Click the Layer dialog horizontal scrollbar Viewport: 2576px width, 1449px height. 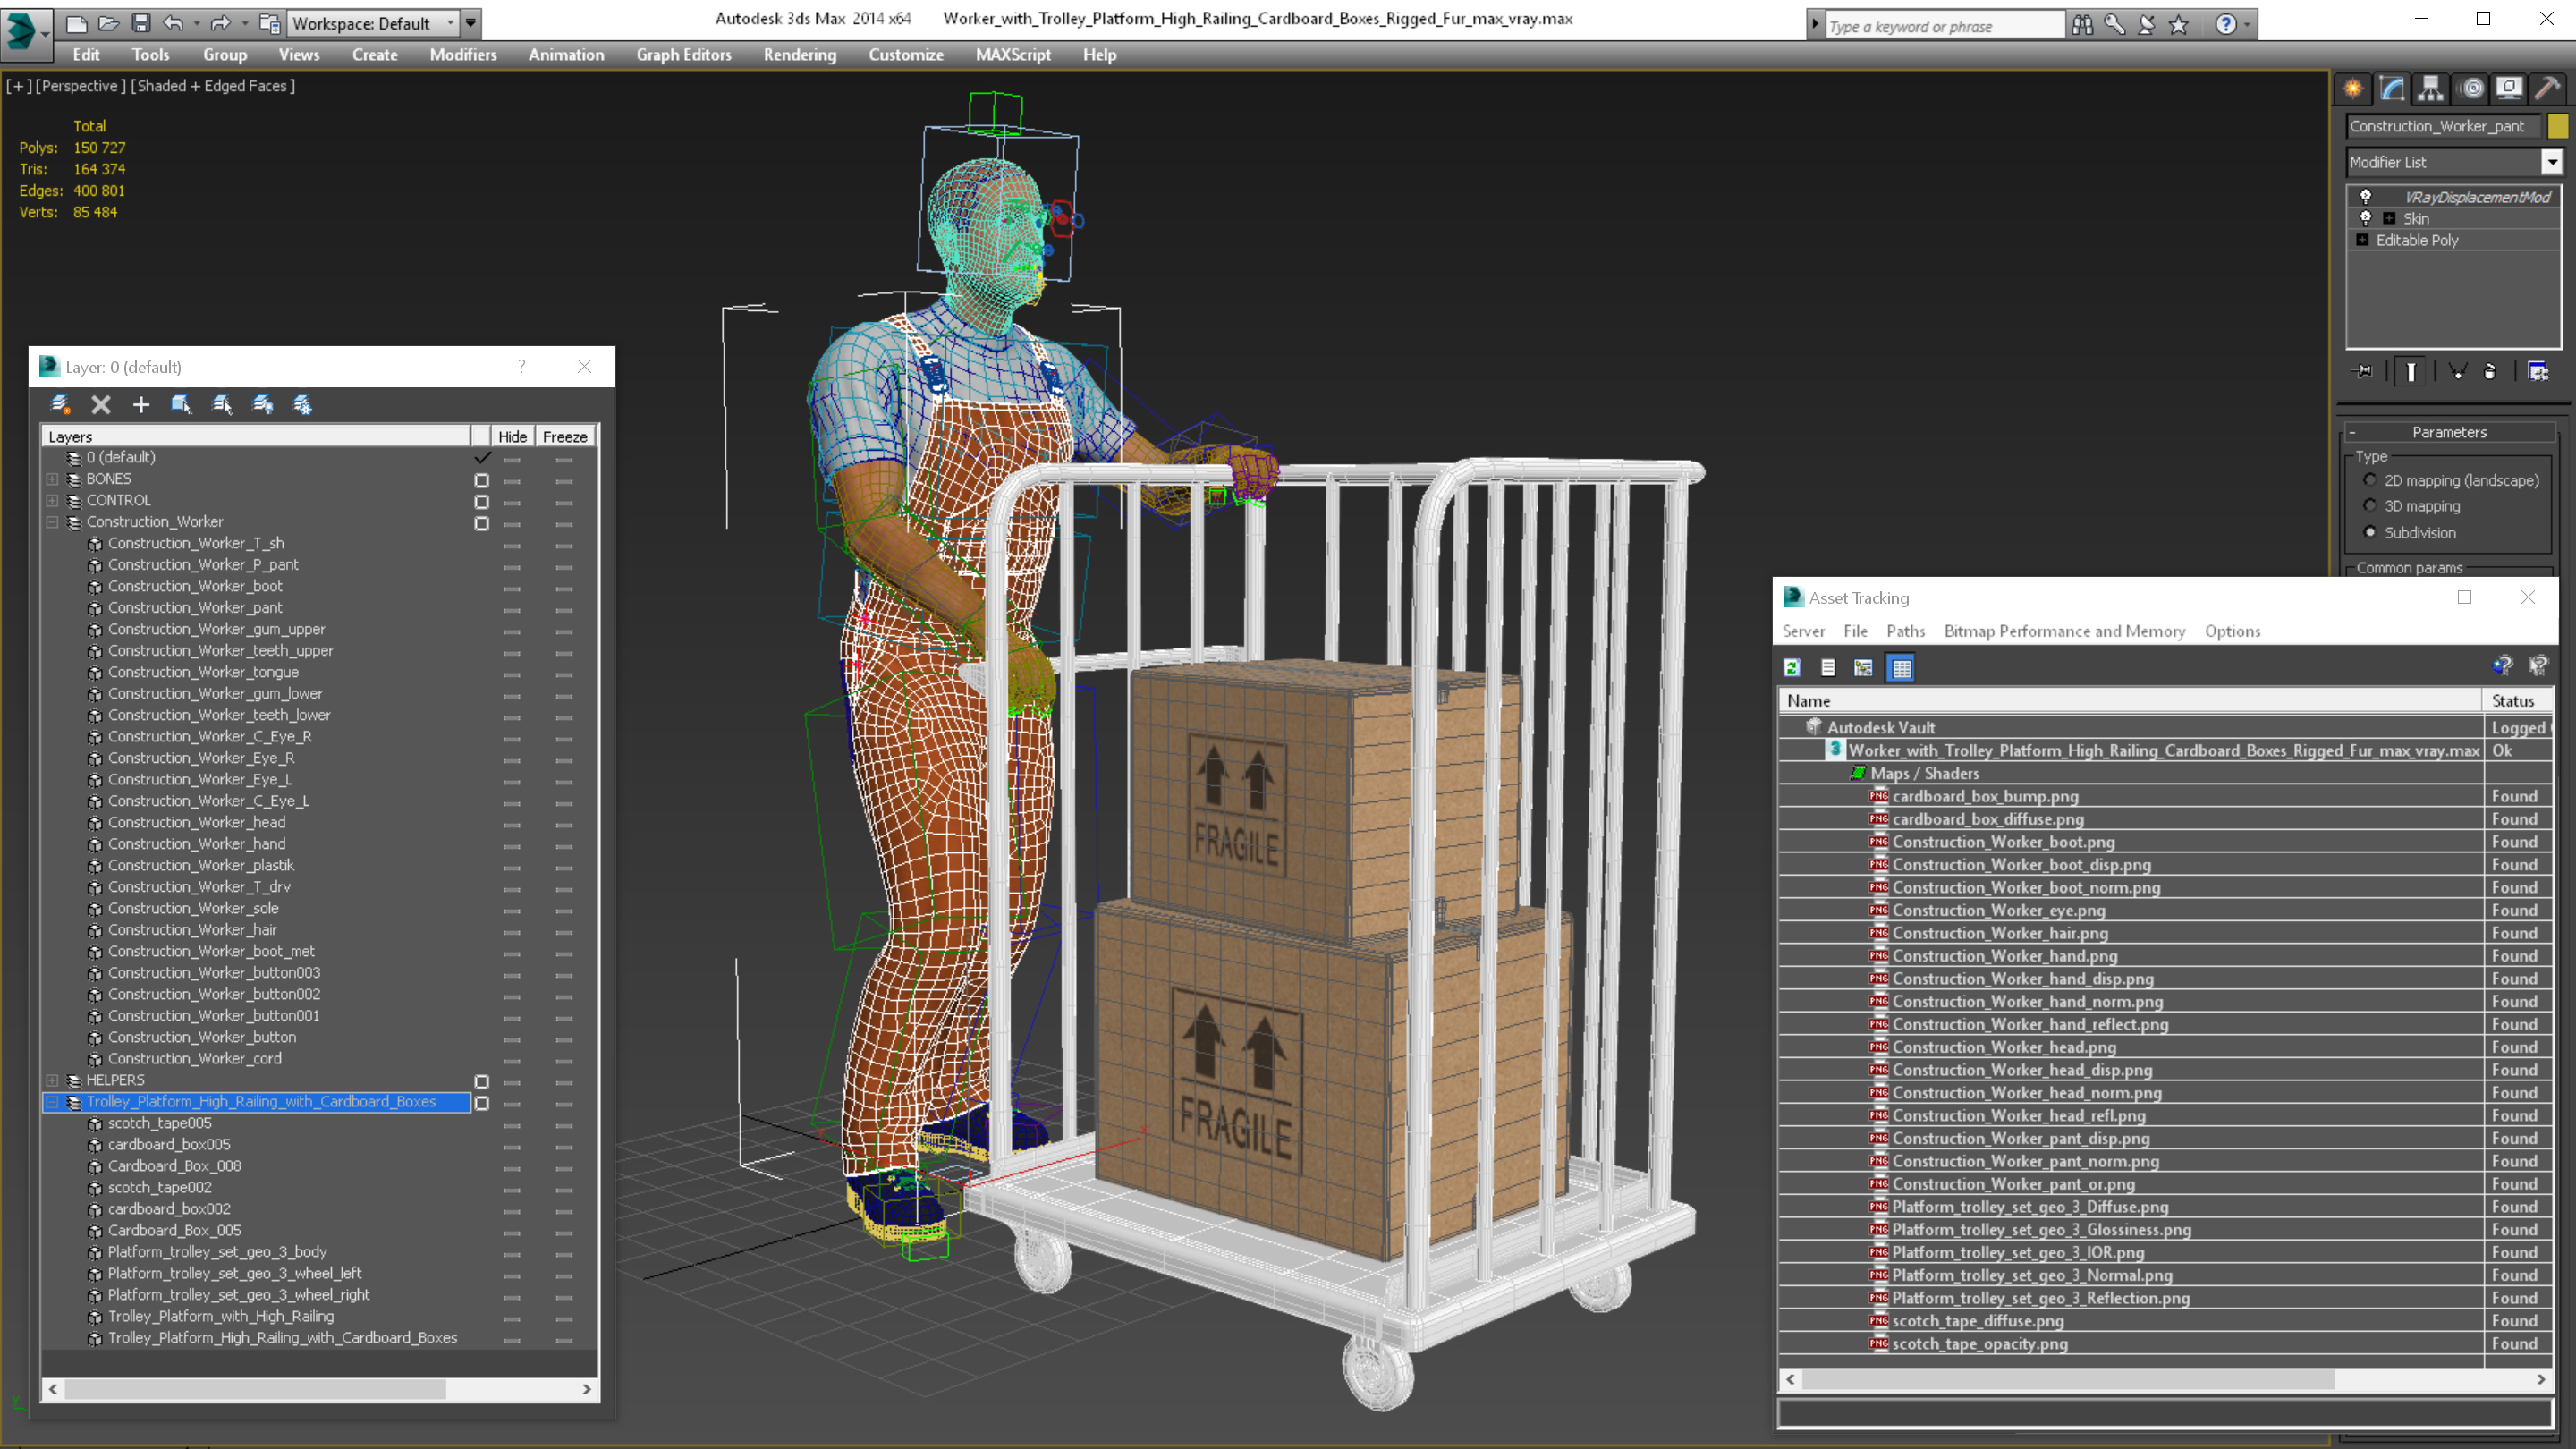pyautogui.click(x=320, y=1388)
